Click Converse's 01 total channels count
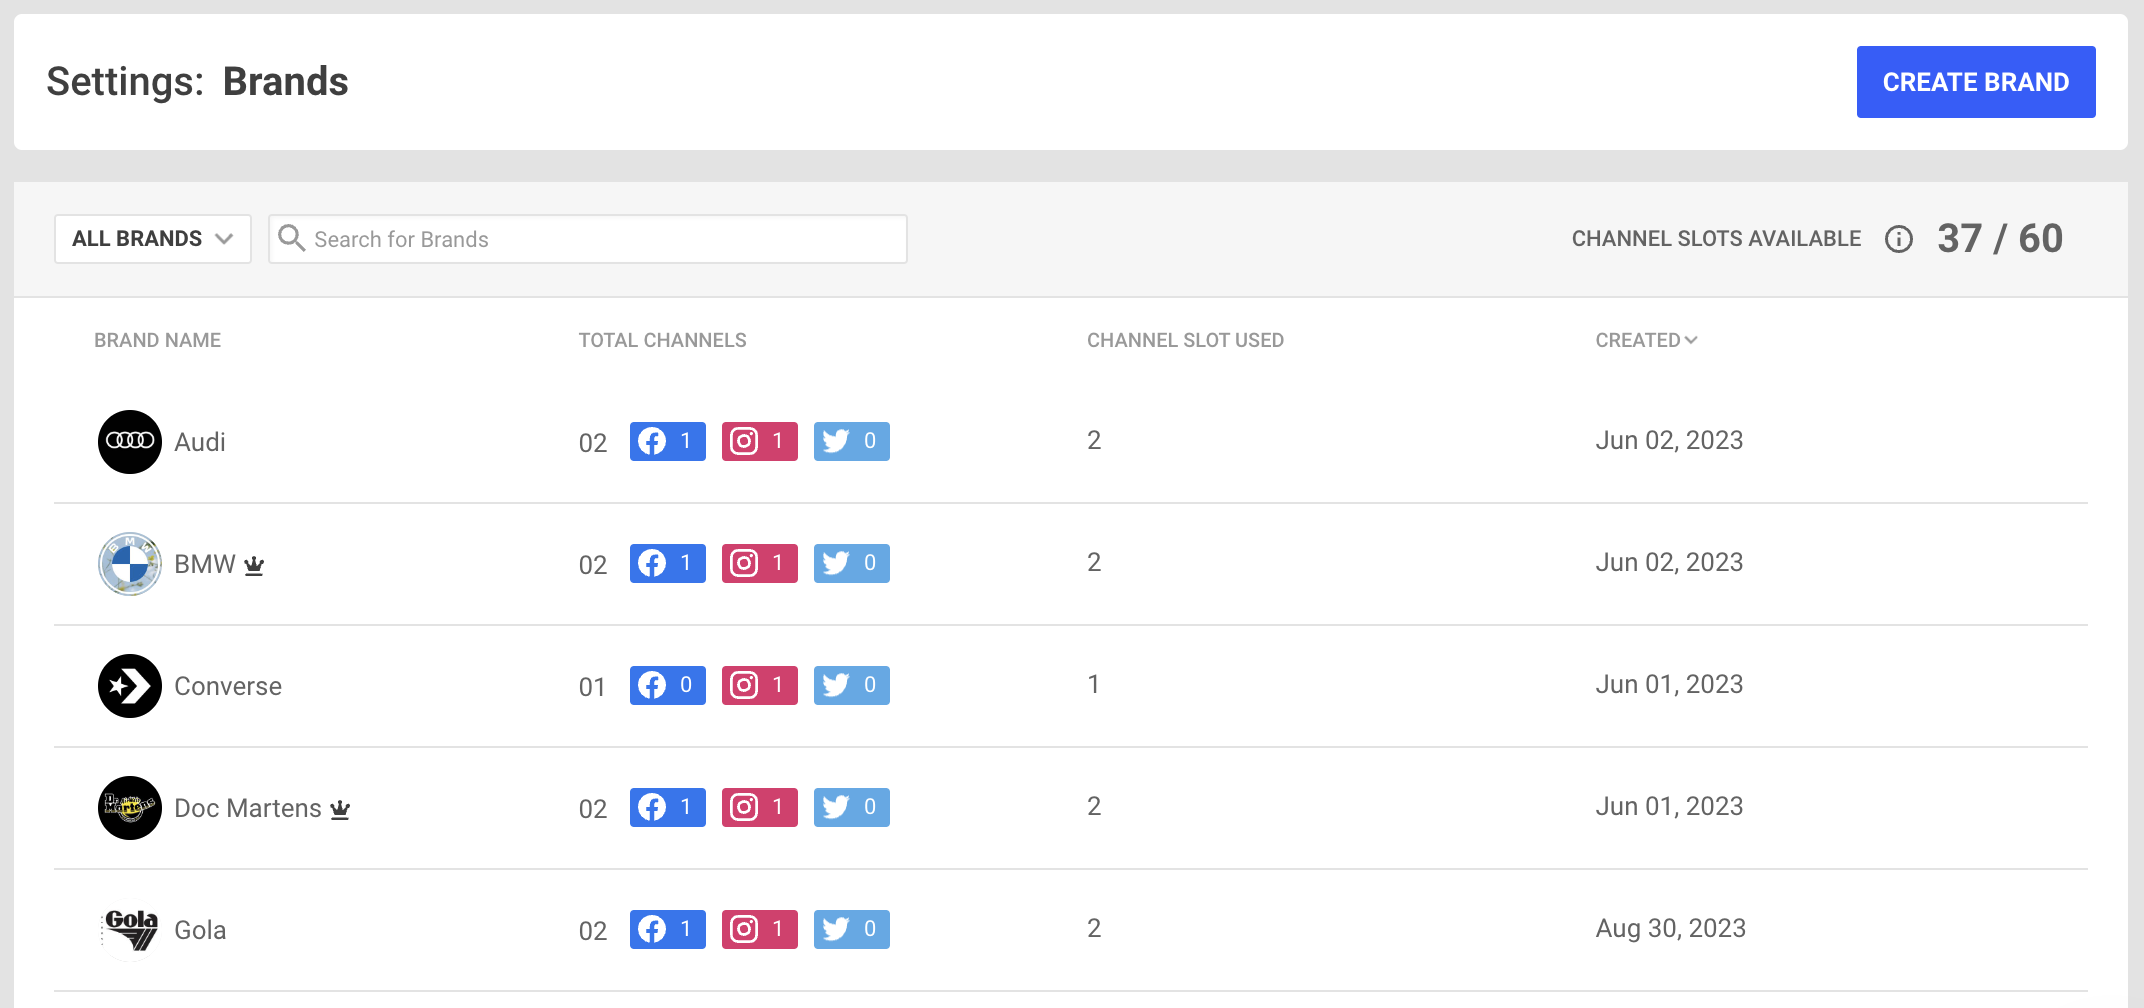The width and height of the screenshot is (2144, 1008). [x=592, y=687]
